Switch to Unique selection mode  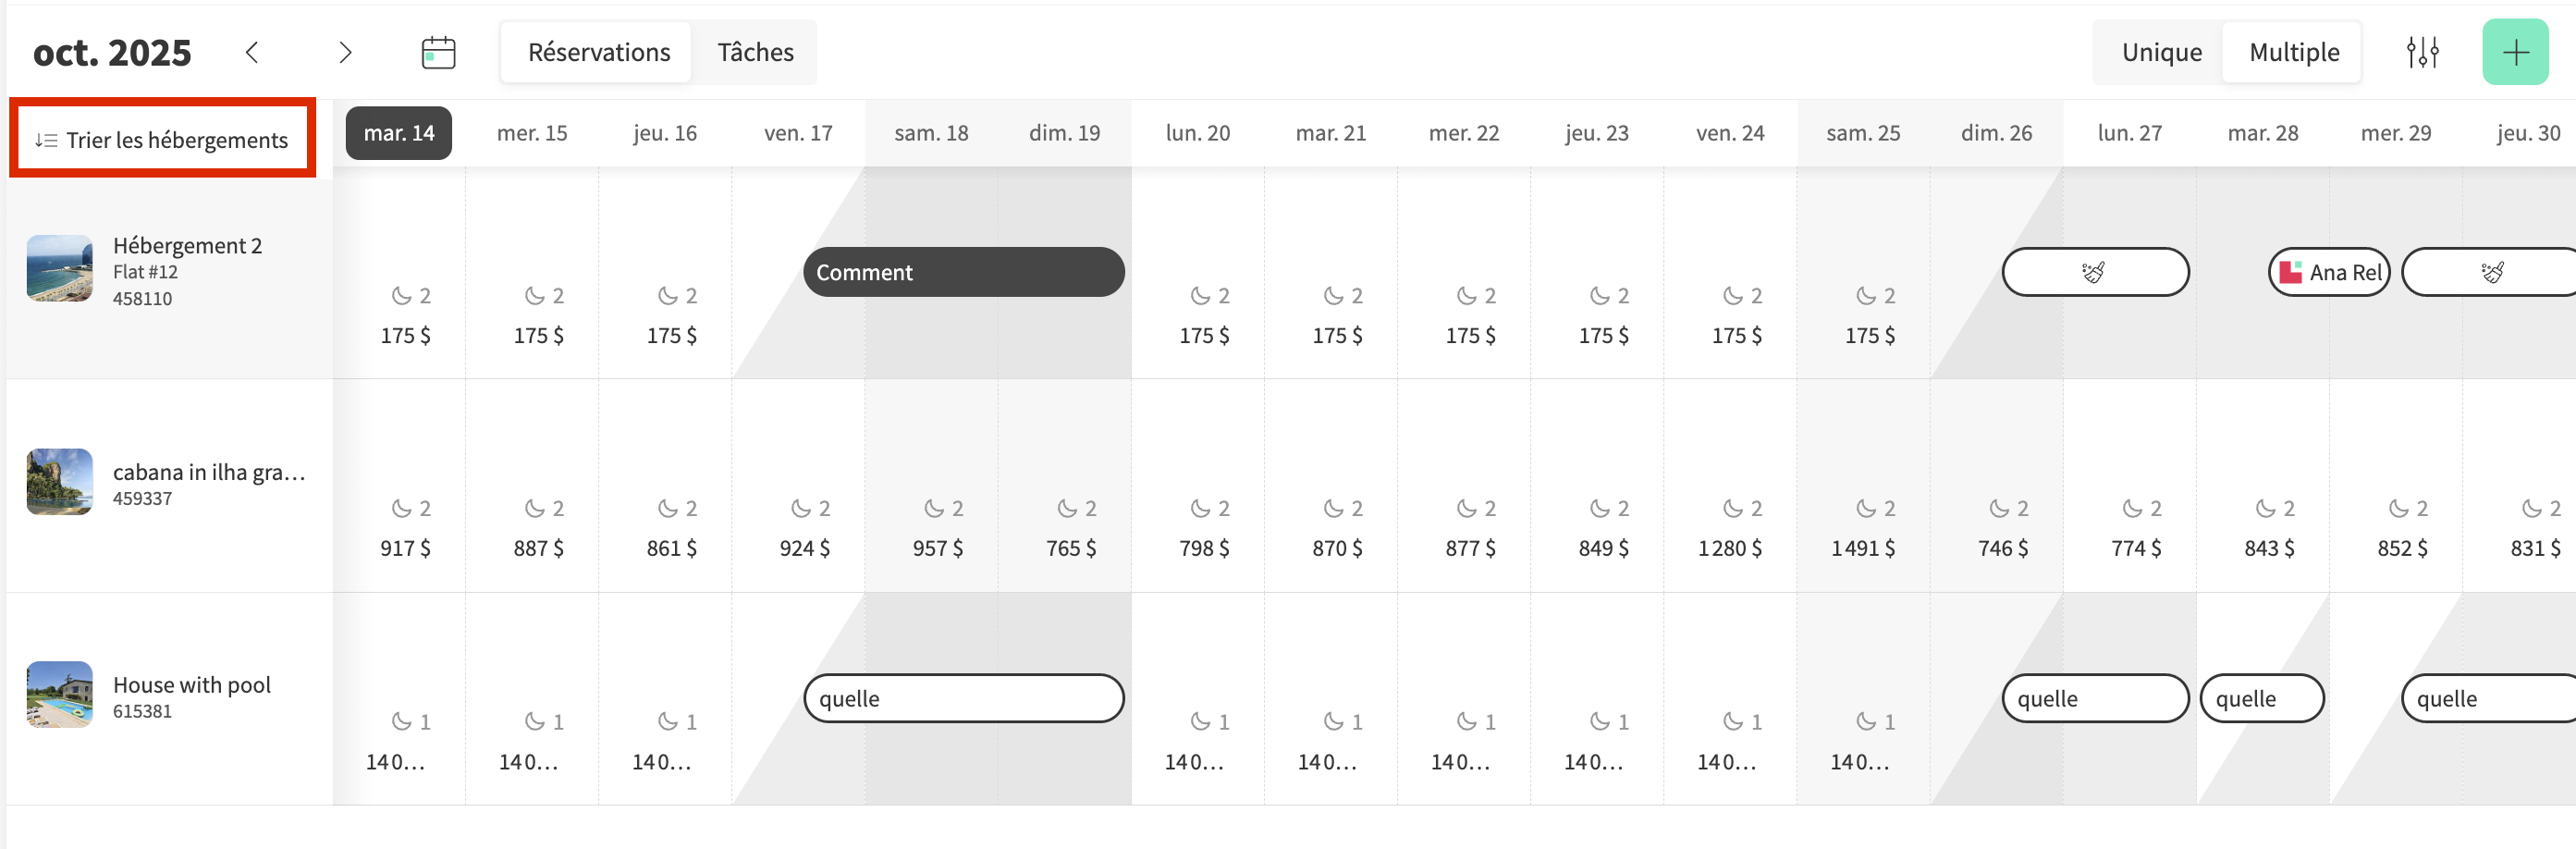tap(2161, 52)
